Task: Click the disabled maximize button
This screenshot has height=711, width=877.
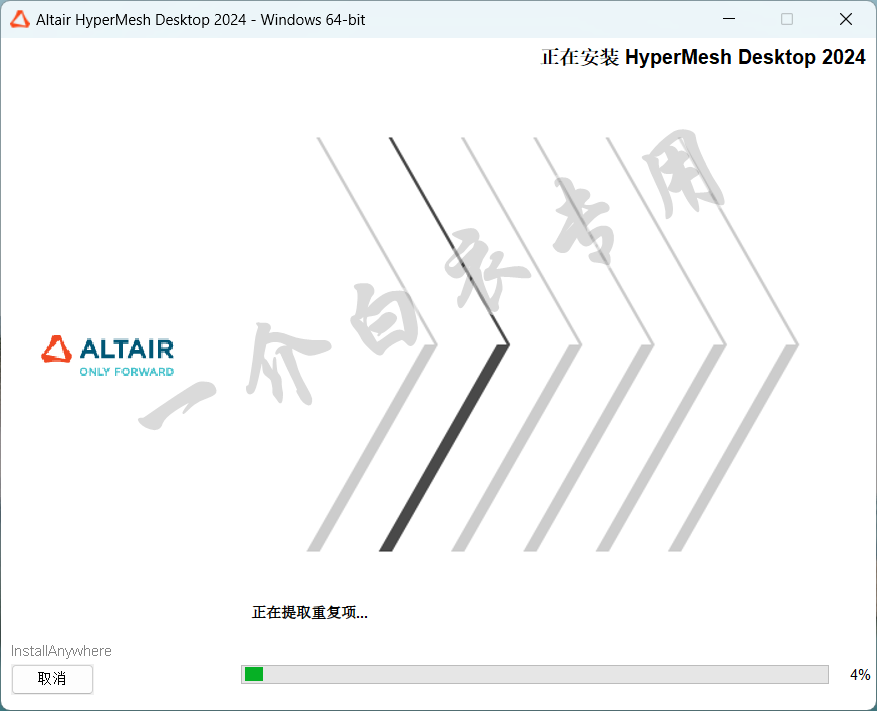Action: 787,19
